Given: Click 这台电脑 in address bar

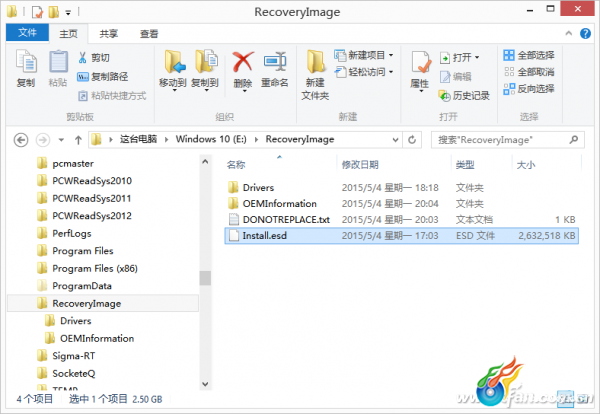Looking at the screenshot, I should 139,139.
